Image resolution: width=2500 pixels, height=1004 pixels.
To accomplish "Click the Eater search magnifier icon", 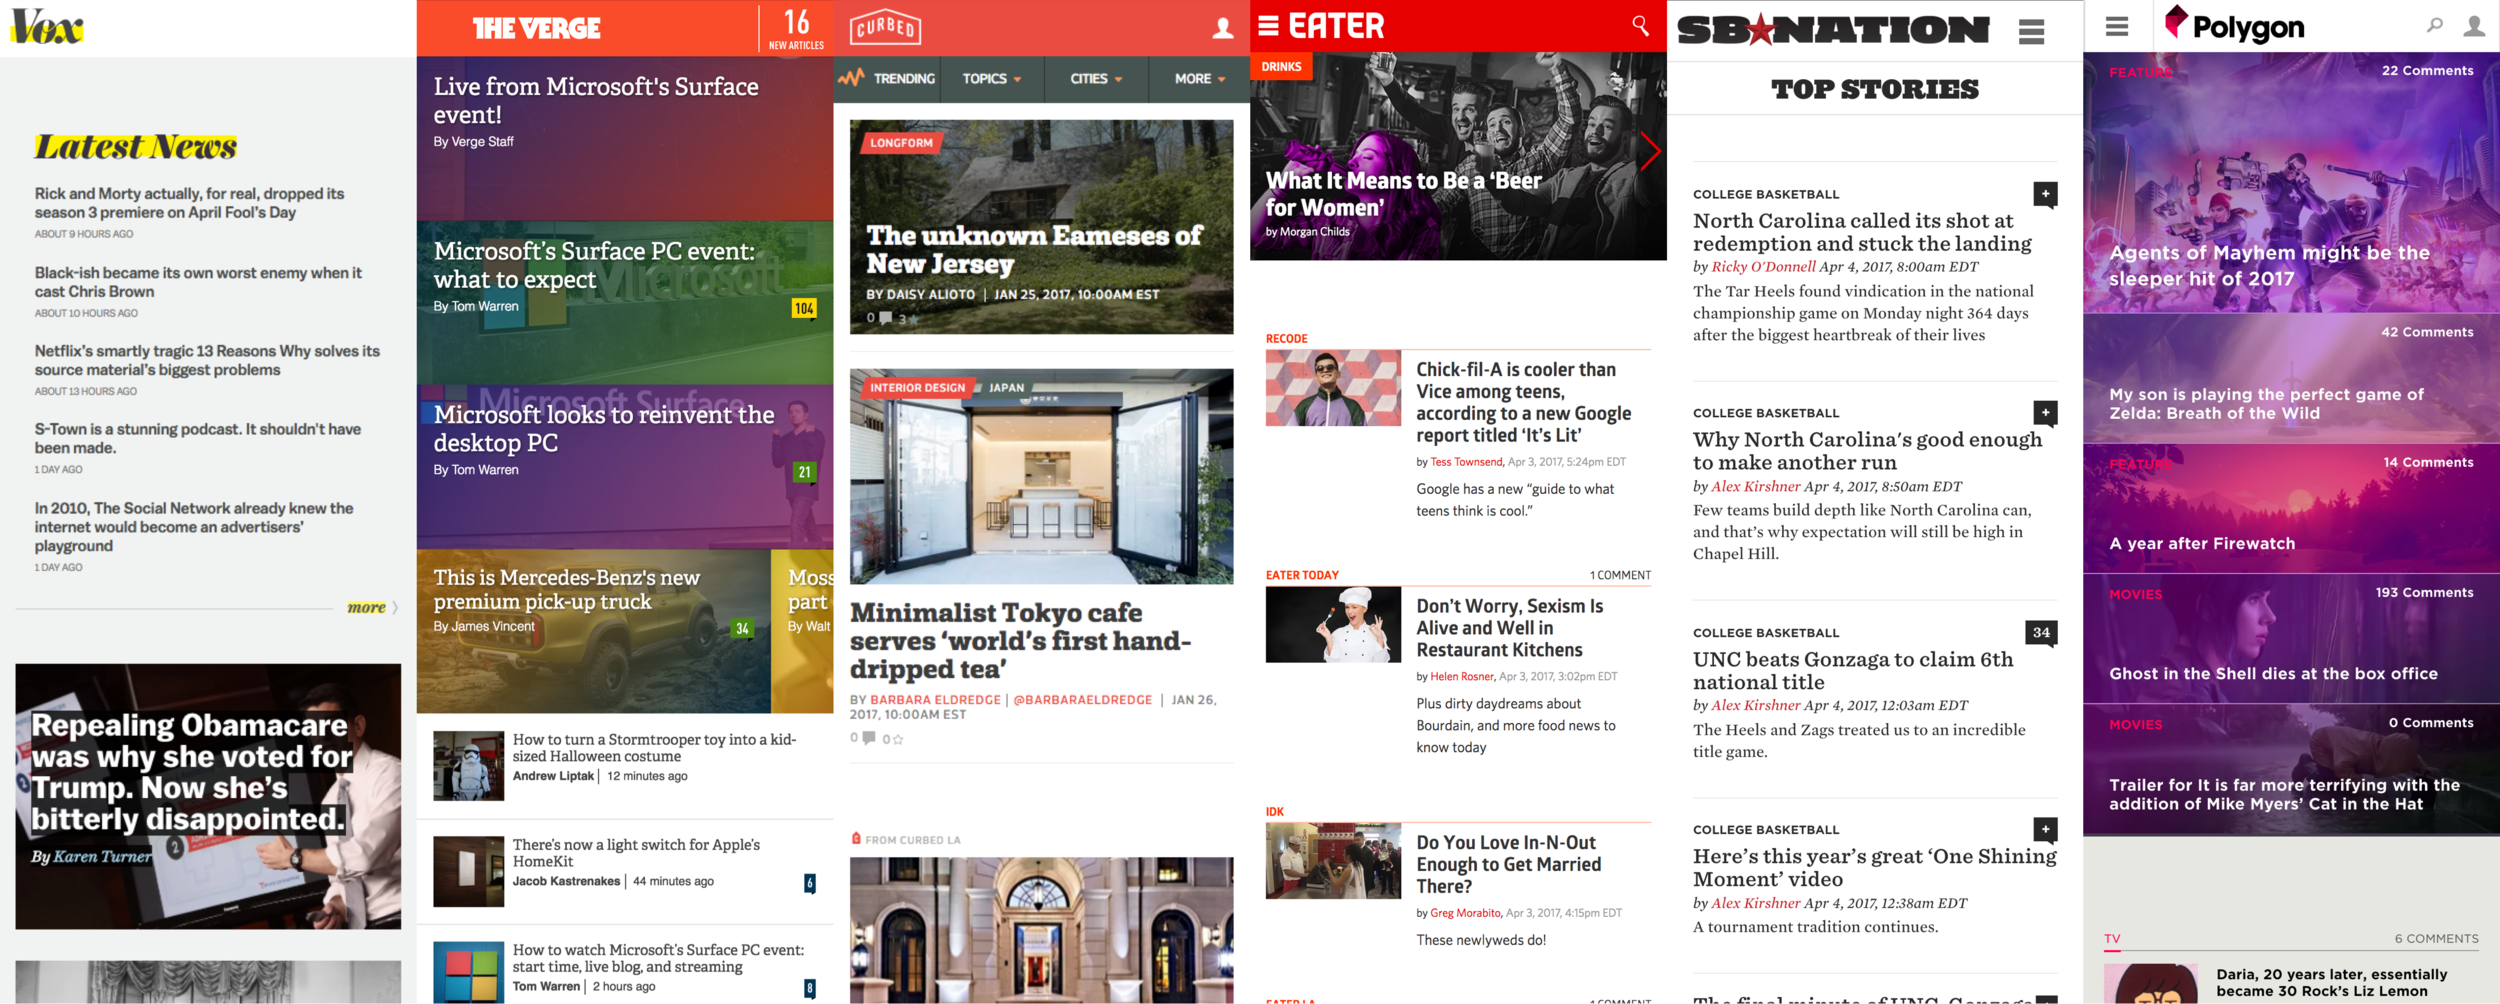I will tap(1640, 25).
